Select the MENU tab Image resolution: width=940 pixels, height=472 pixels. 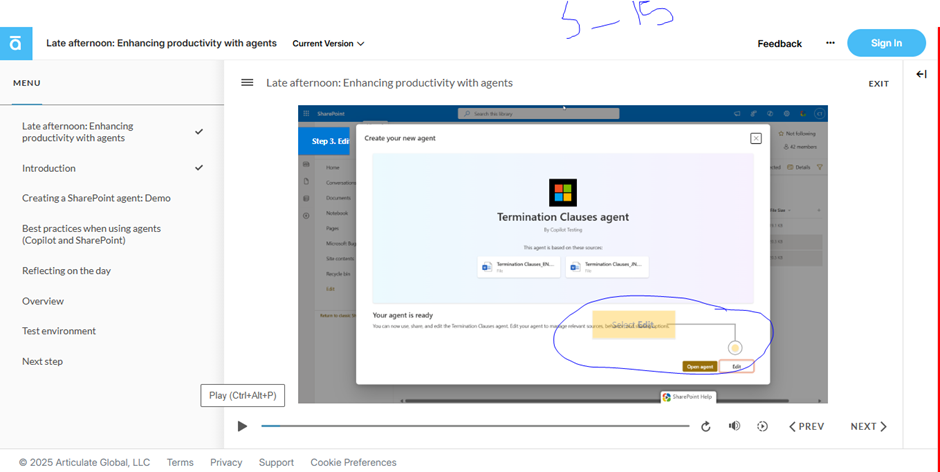pyautogui.click(x=27, y=83)
